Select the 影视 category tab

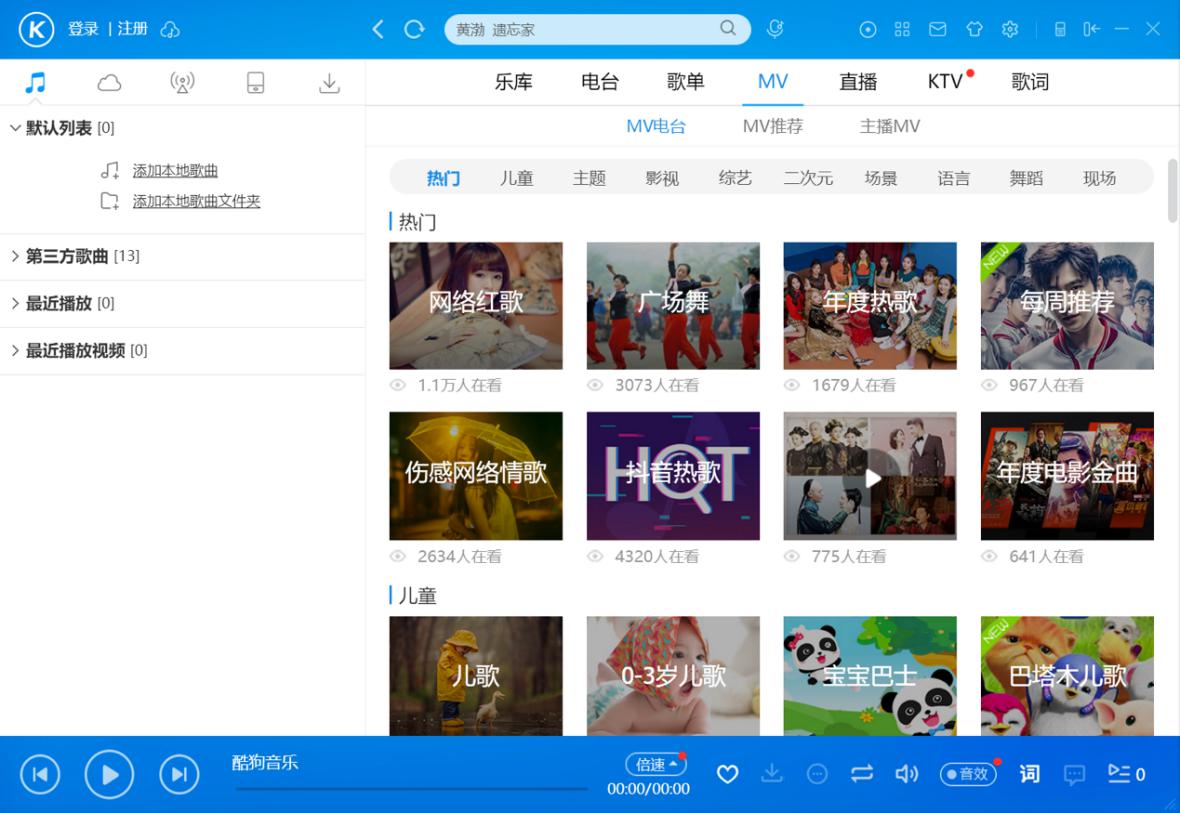(662, 178)
